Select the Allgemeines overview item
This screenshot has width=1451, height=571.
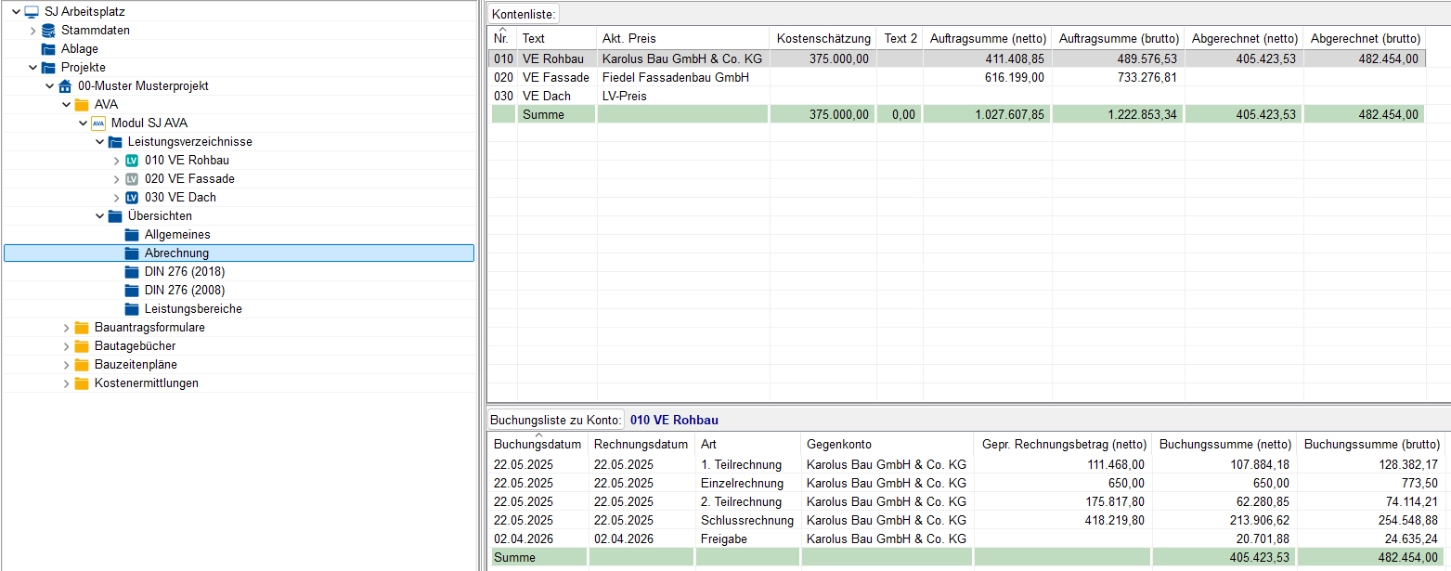(x=177, y=235)
